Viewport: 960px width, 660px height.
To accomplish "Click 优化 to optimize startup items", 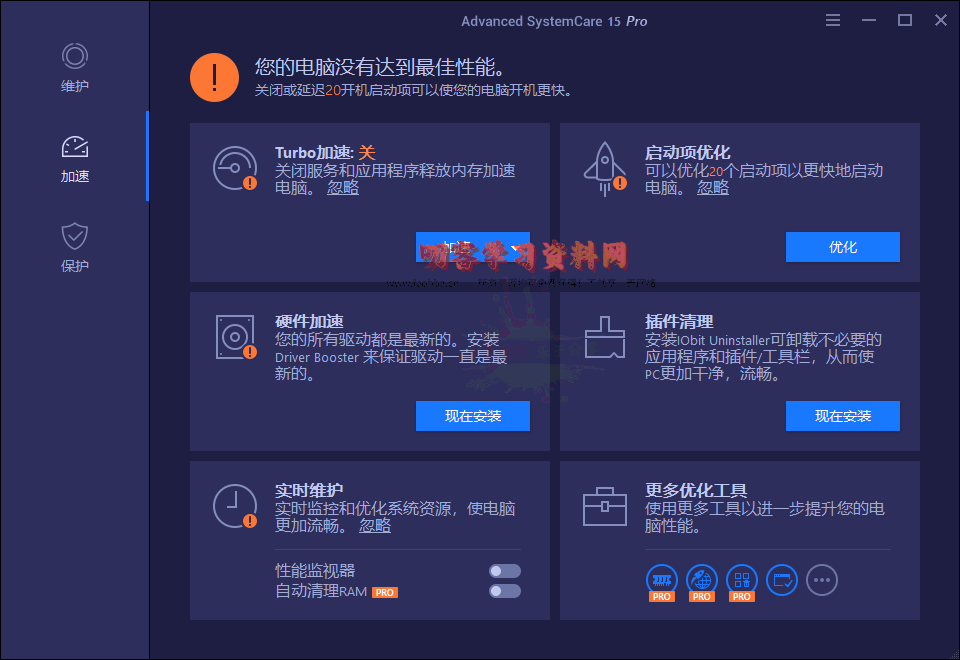I will pos(843,247).
